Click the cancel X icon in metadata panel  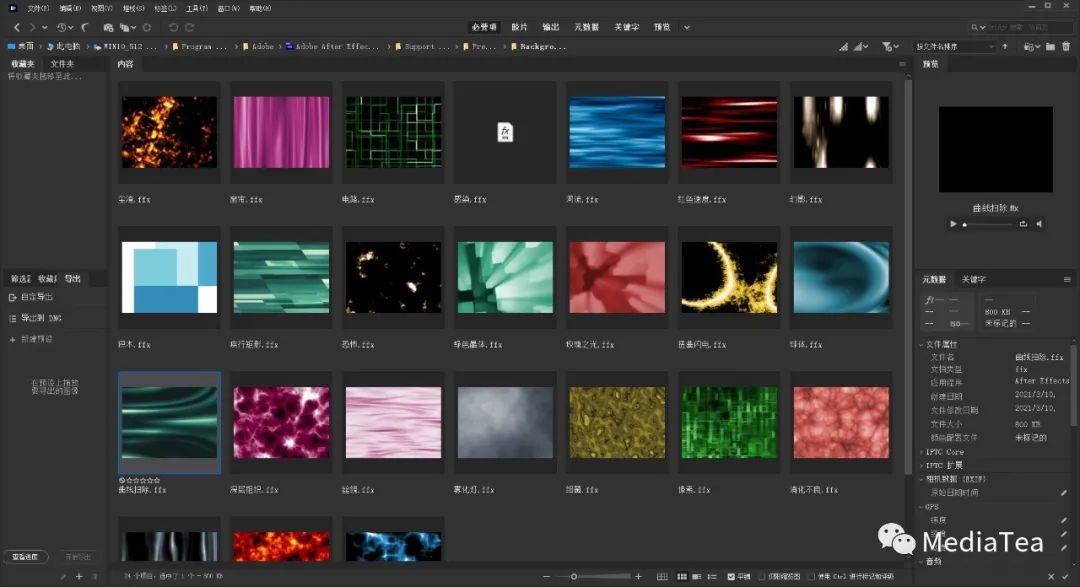(1051, 577)
